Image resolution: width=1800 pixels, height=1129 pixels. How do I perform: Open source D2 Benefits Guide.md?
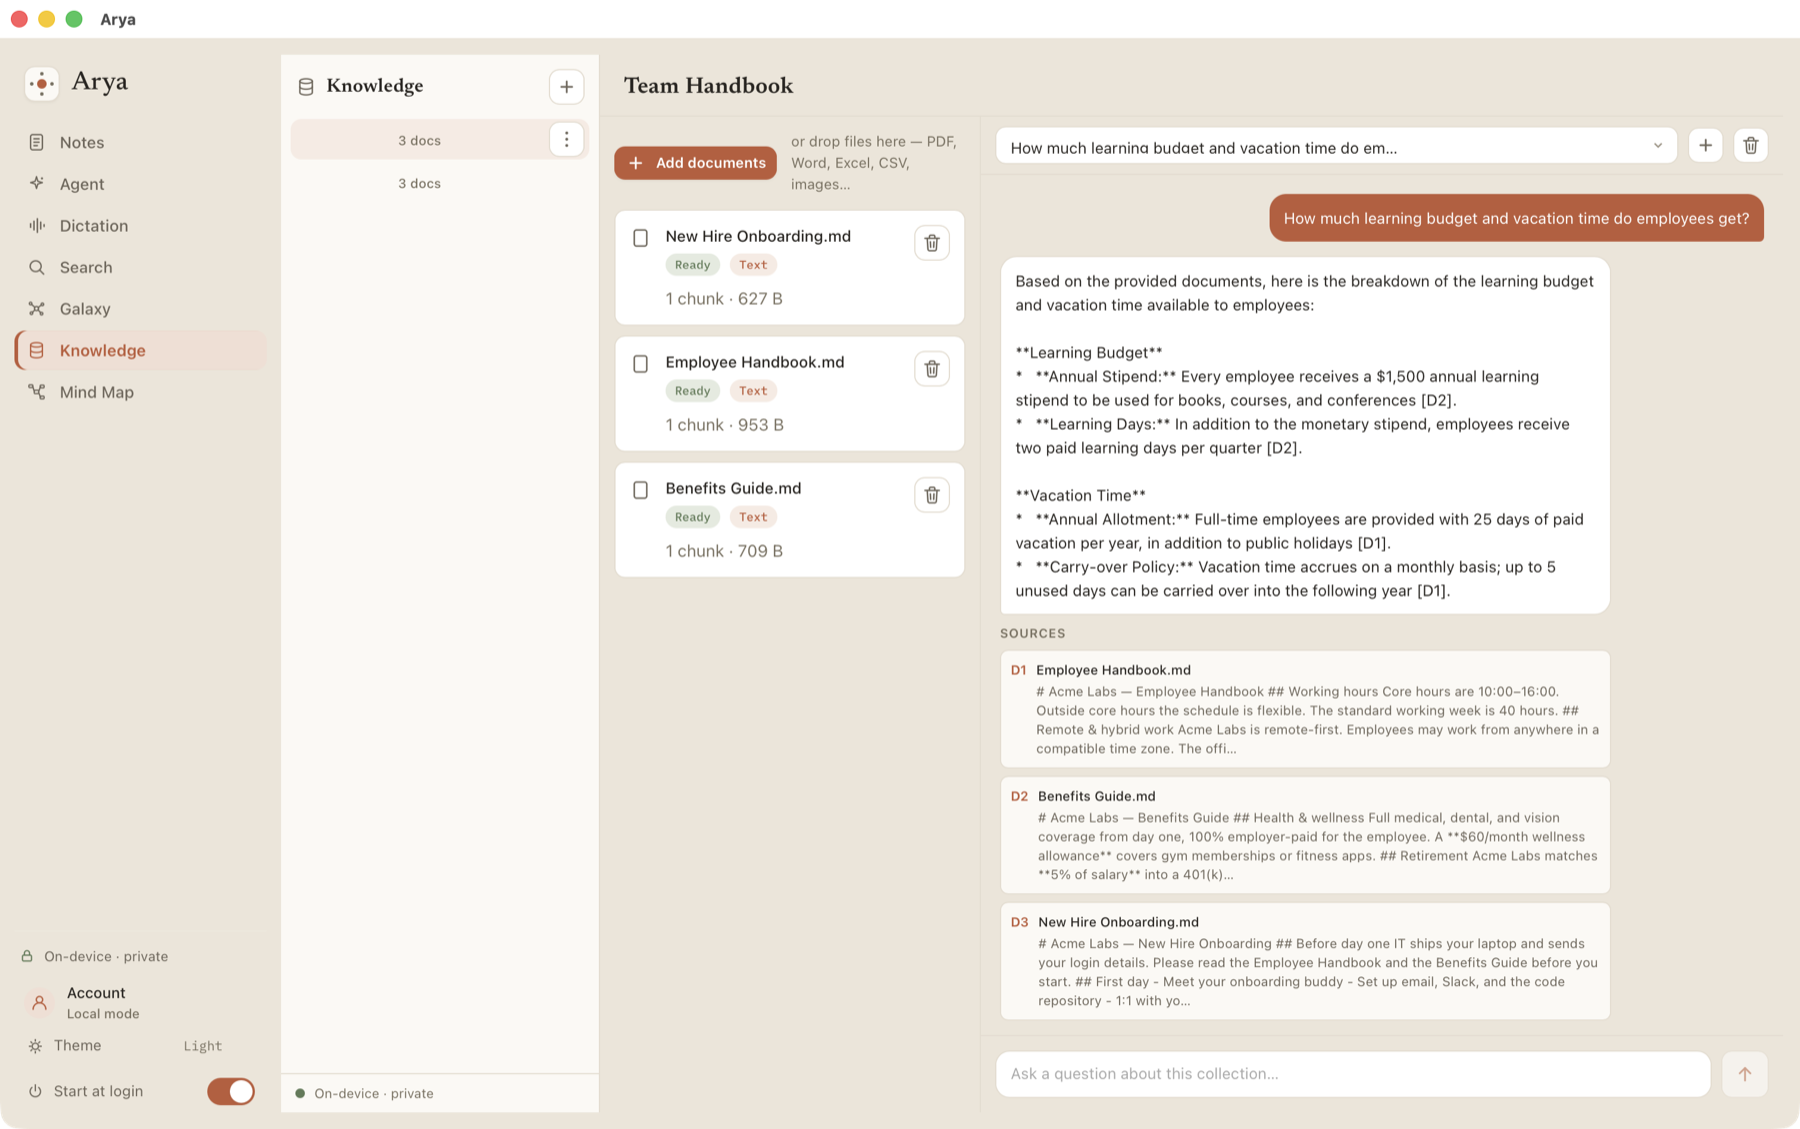click(x=1305, y=835)
